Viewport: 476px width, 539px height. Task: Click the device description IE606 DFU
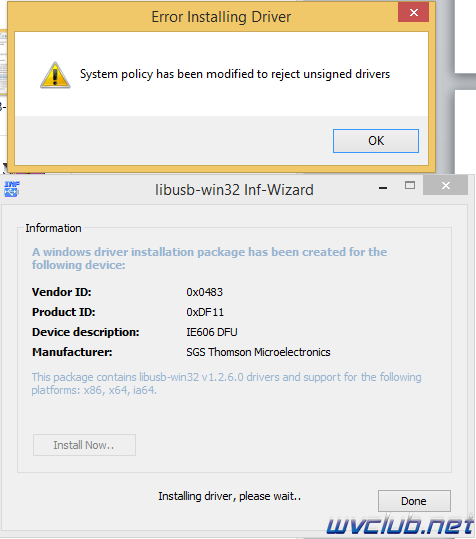point(212,332)
